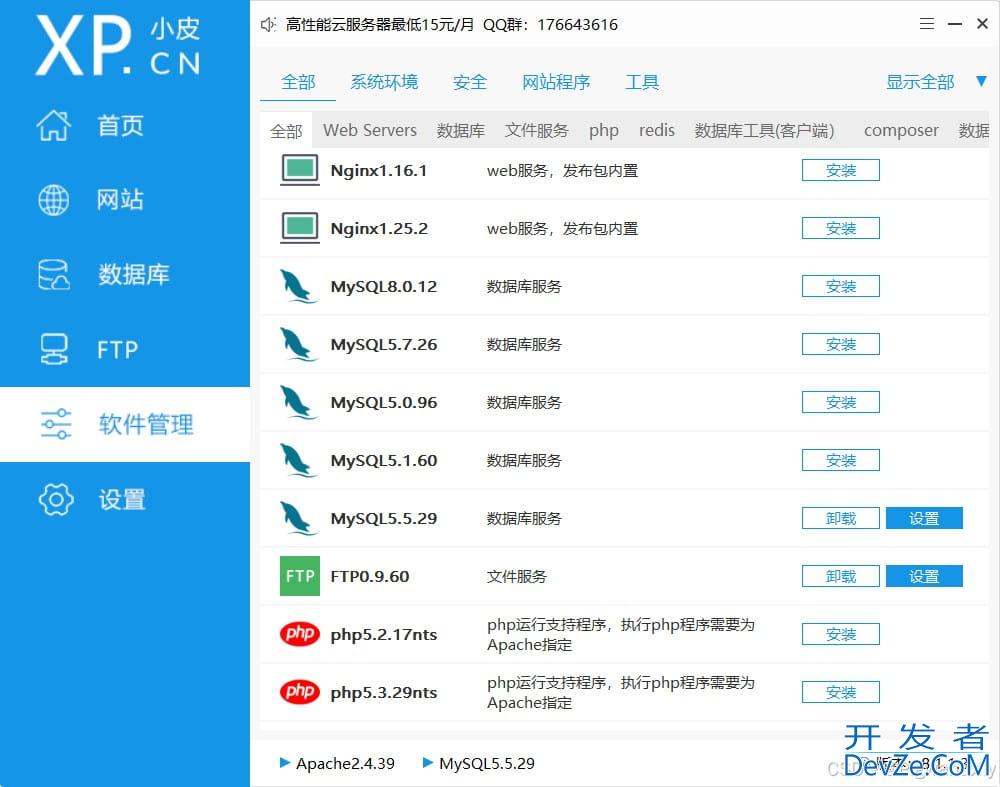
Task: Switch to the 系统环境 tab
Action: (384, 82)
